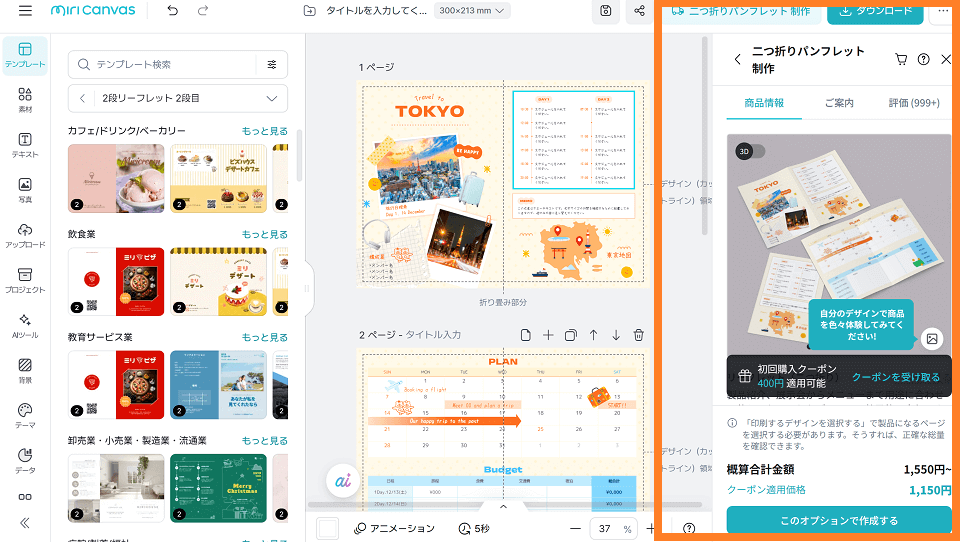Open the アップロード upload panel
Screen dimensions: 960x542
click(25, 235)
